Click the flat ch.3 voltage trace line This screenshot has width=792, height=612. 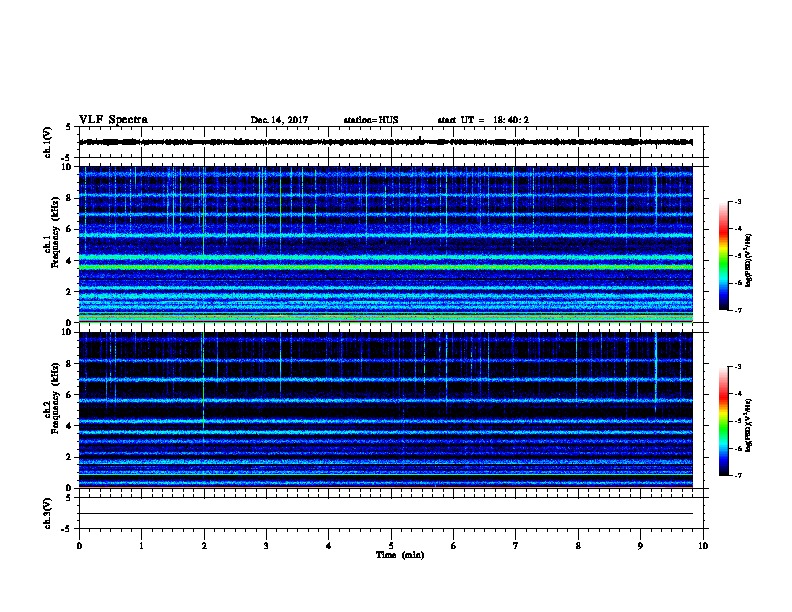386,514
